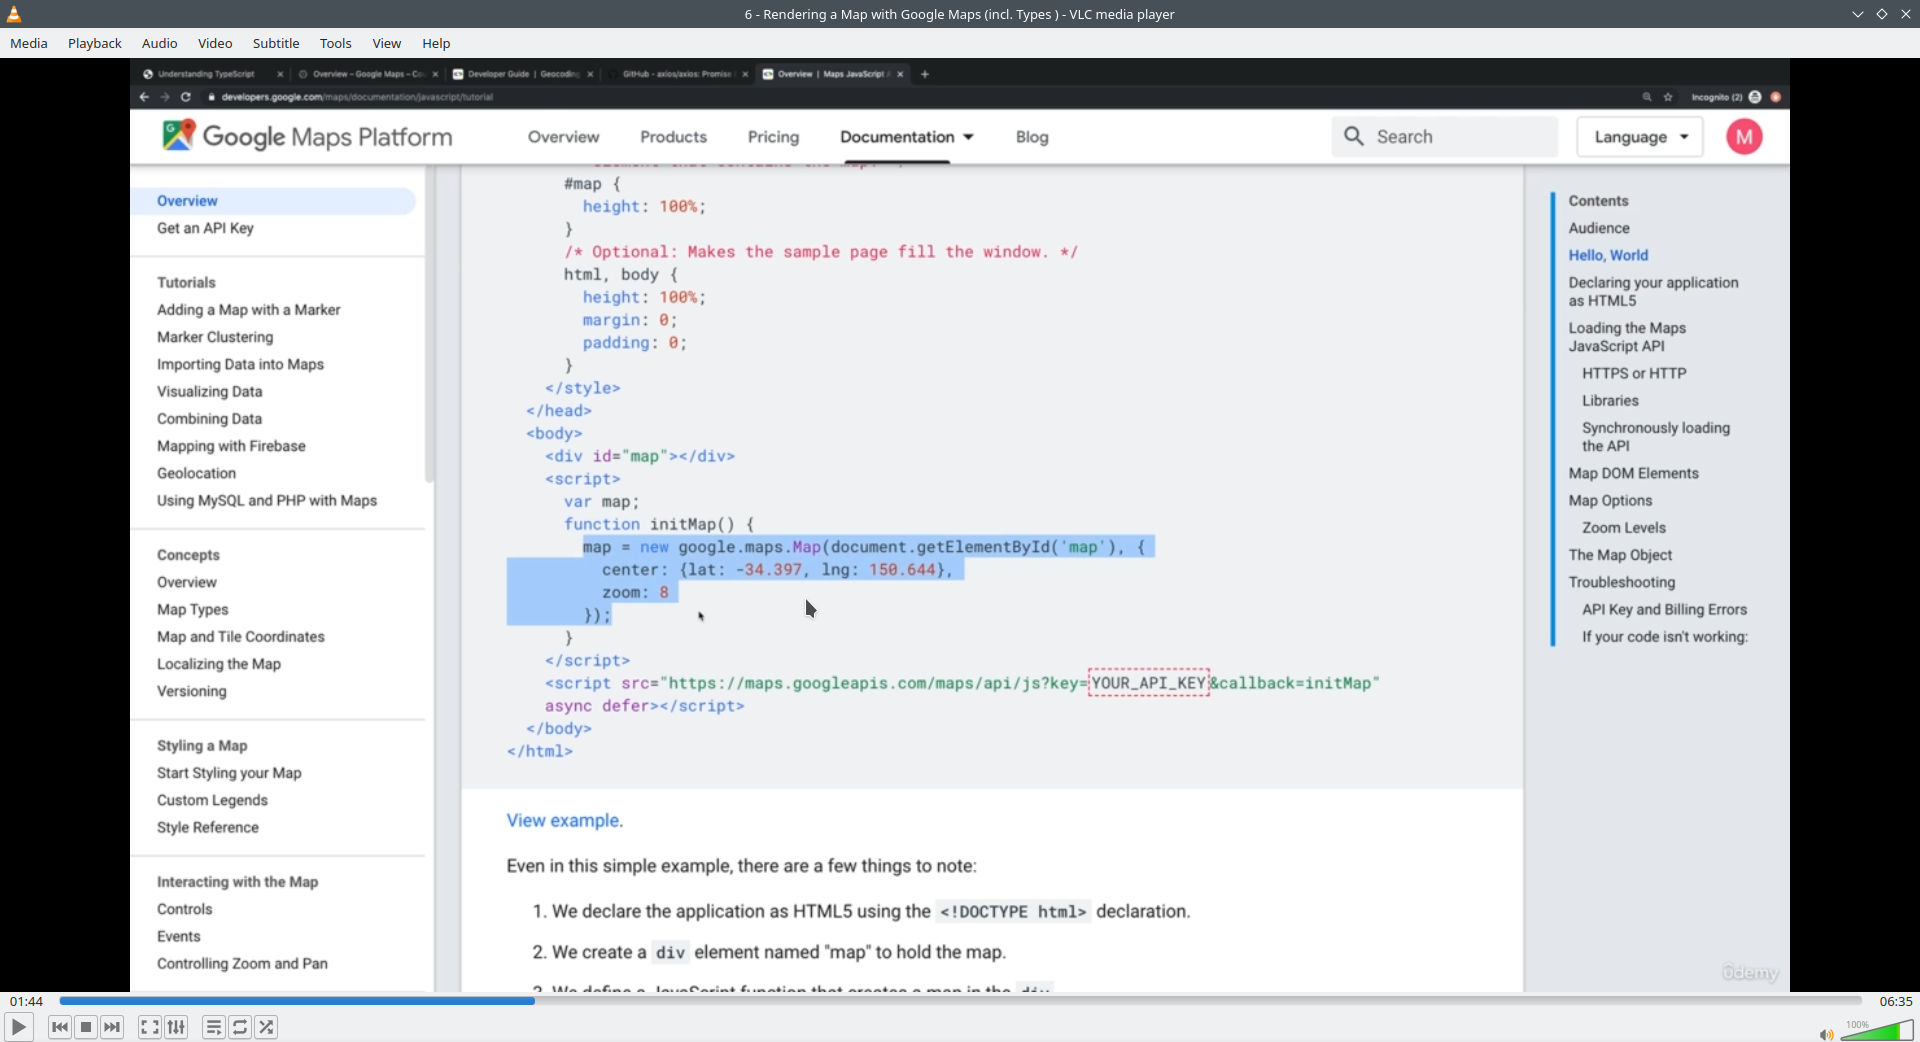Click the Get an API Key link
The image size is (1920, 1042).
click(x=205, y=228)
